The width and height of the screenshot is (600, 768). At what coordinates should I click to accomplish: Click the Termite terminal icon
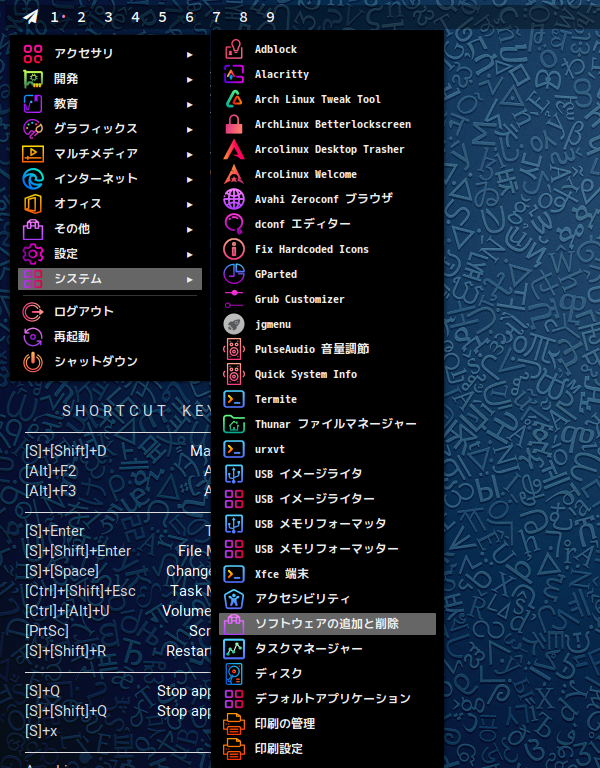point(234,399)
